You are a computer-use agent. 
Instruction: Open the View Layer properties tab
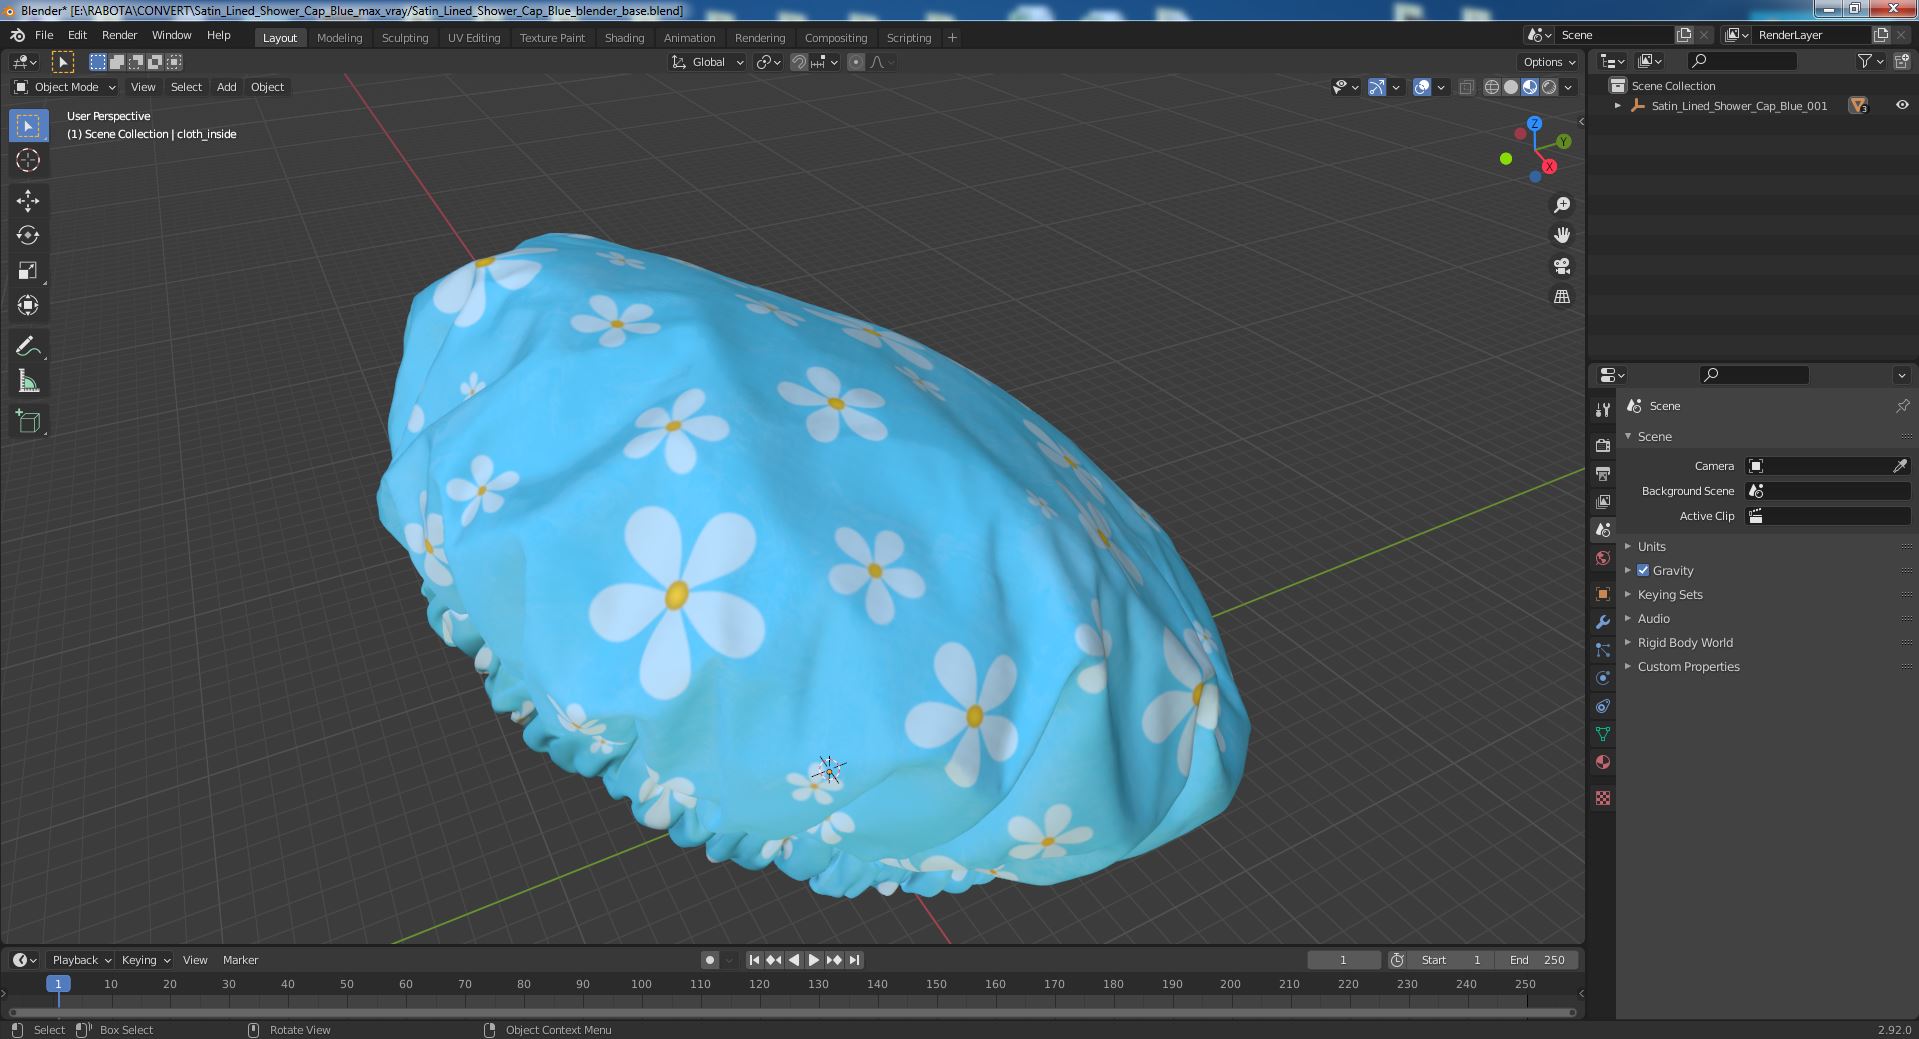(x=1603, y=501)
